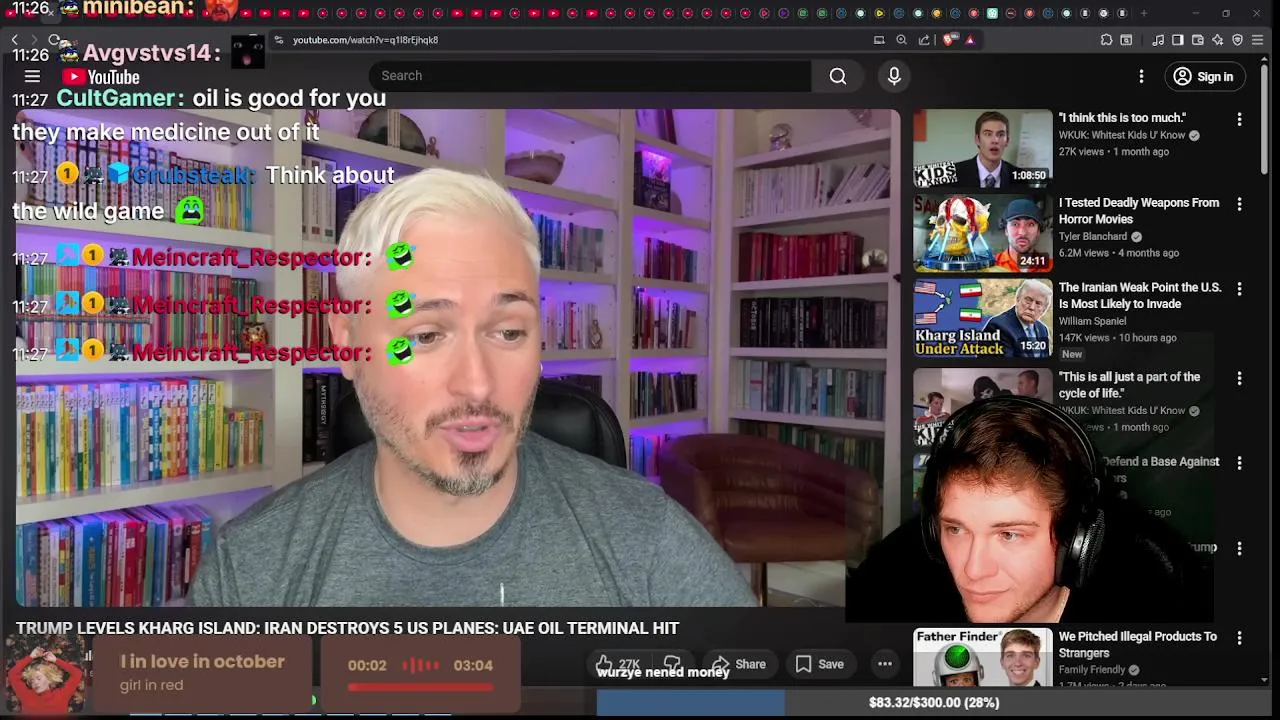Go back with the browser back arrow
The width and height of the screenshot is (1280, 720).
14,40
